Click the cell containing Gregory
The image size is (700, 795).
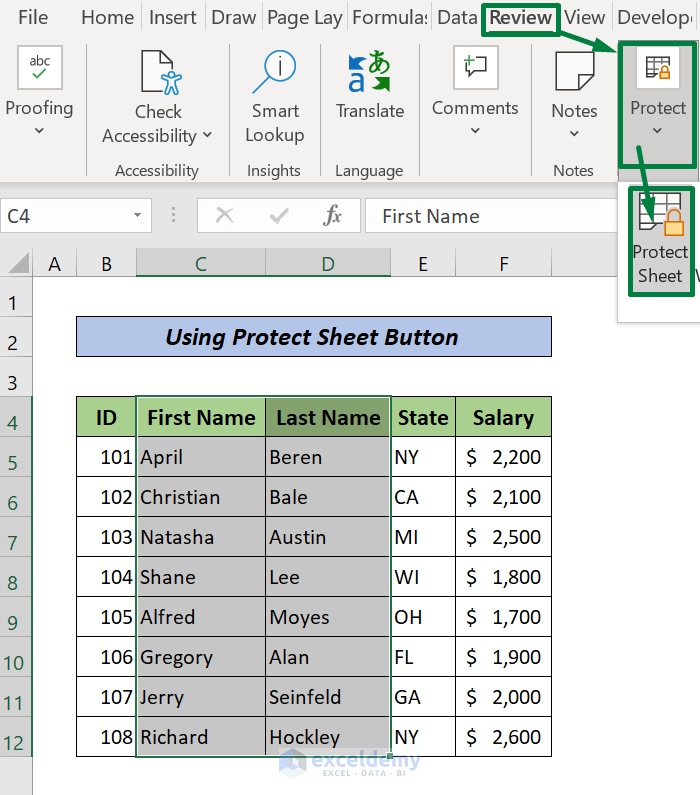pyautogui.click(x=201, y=657)
